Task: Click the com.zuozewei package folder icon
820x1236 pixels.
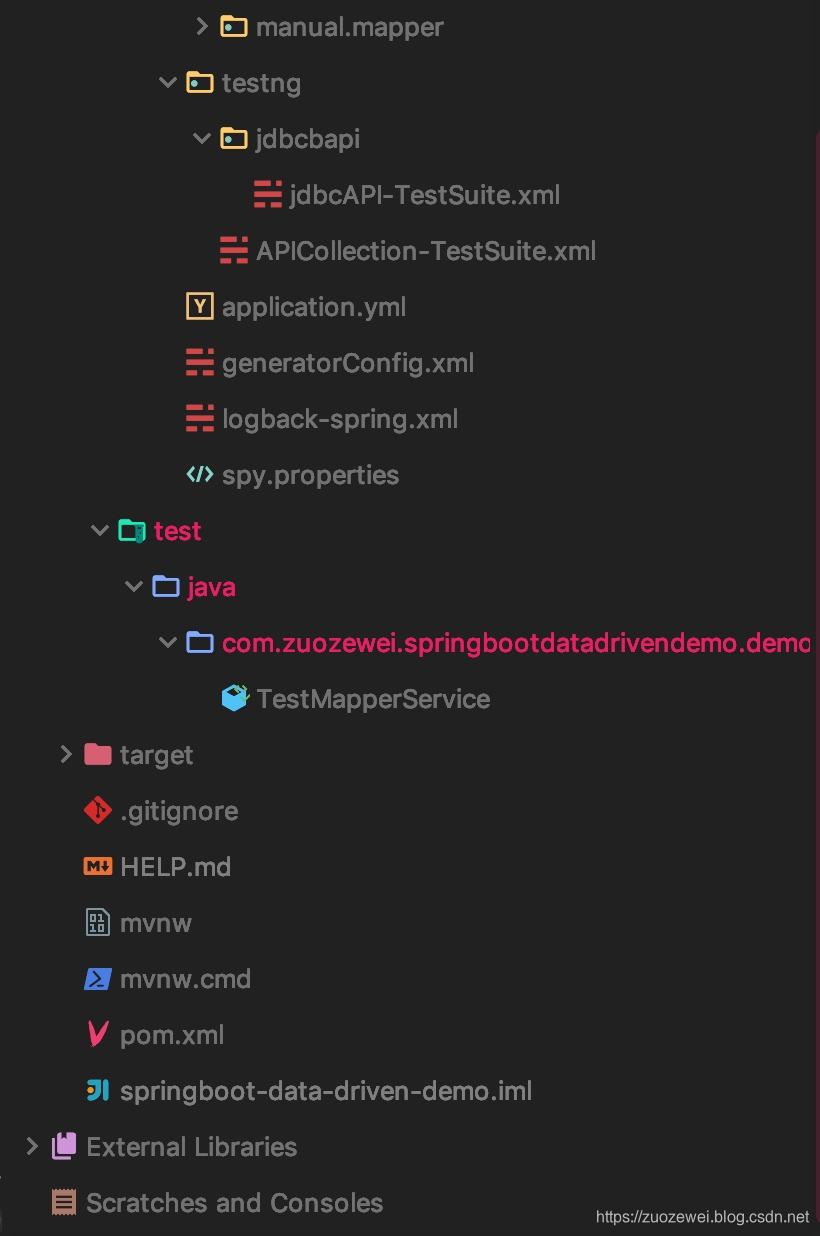Action: coord(199,643)
